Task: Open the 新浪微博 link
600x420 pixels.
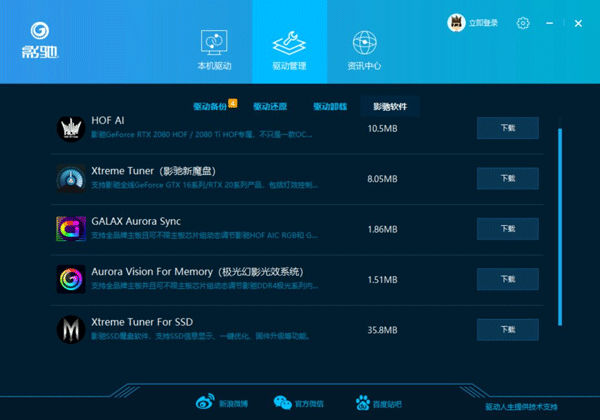Action: pyautogui.click(x=233, y=404)
